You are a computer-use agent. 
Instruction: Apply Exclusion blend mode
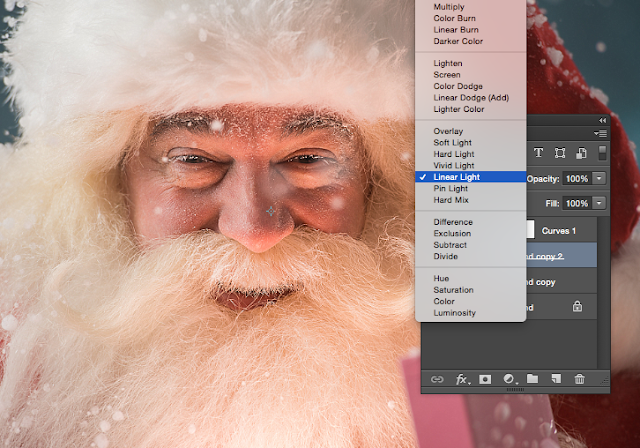[452, 233]
